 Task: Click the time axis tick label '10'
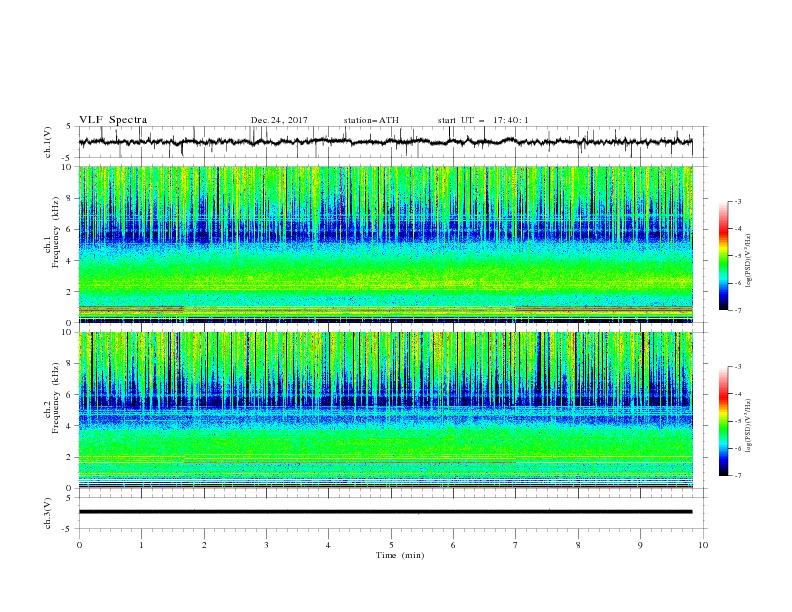tap(703, 545)
